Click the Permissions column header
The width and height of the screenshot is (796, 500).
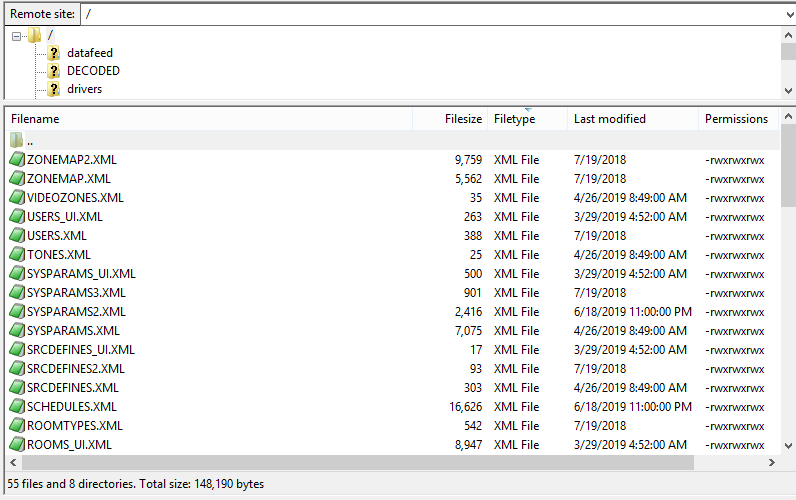[x=736, y=119]
